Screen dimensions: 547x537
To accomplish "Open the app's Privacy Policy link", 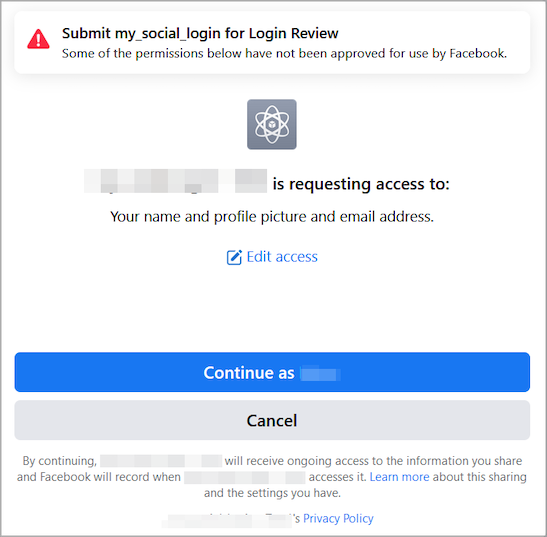I will pyautogui.click(x=338, y=518).
